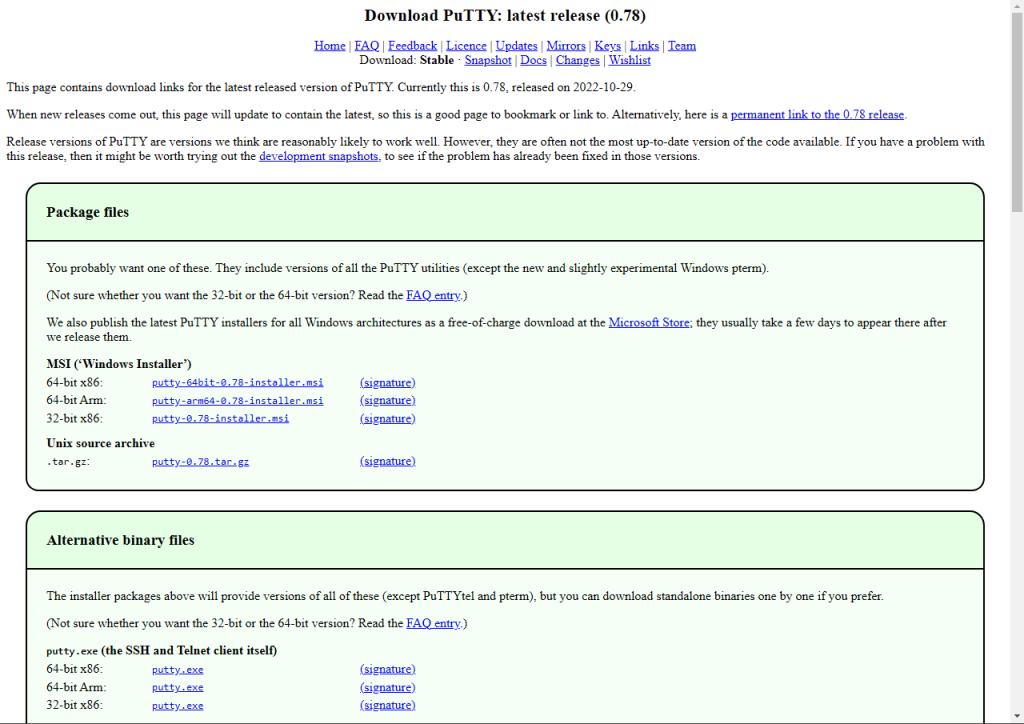Download putty-64bit-0.78-installer.msi
Image resolution: width=1024 pixels, height=724 pixels.
click(238, 383)
